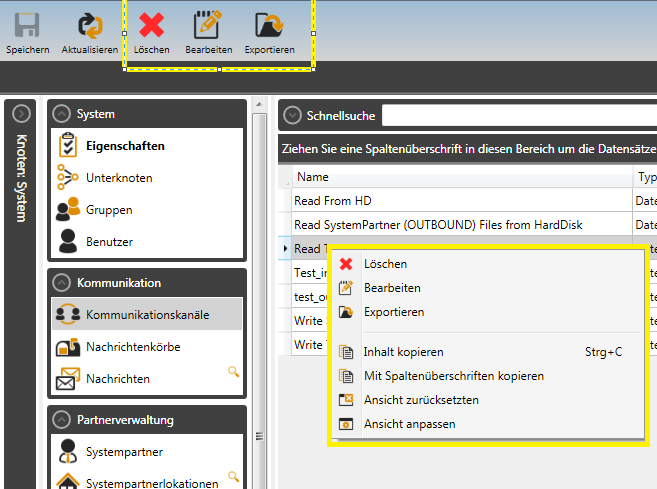This screenshot has width=657, height=489.
Task: Select Gruppen in the sidebar
Action: click(x=108, y=210)
